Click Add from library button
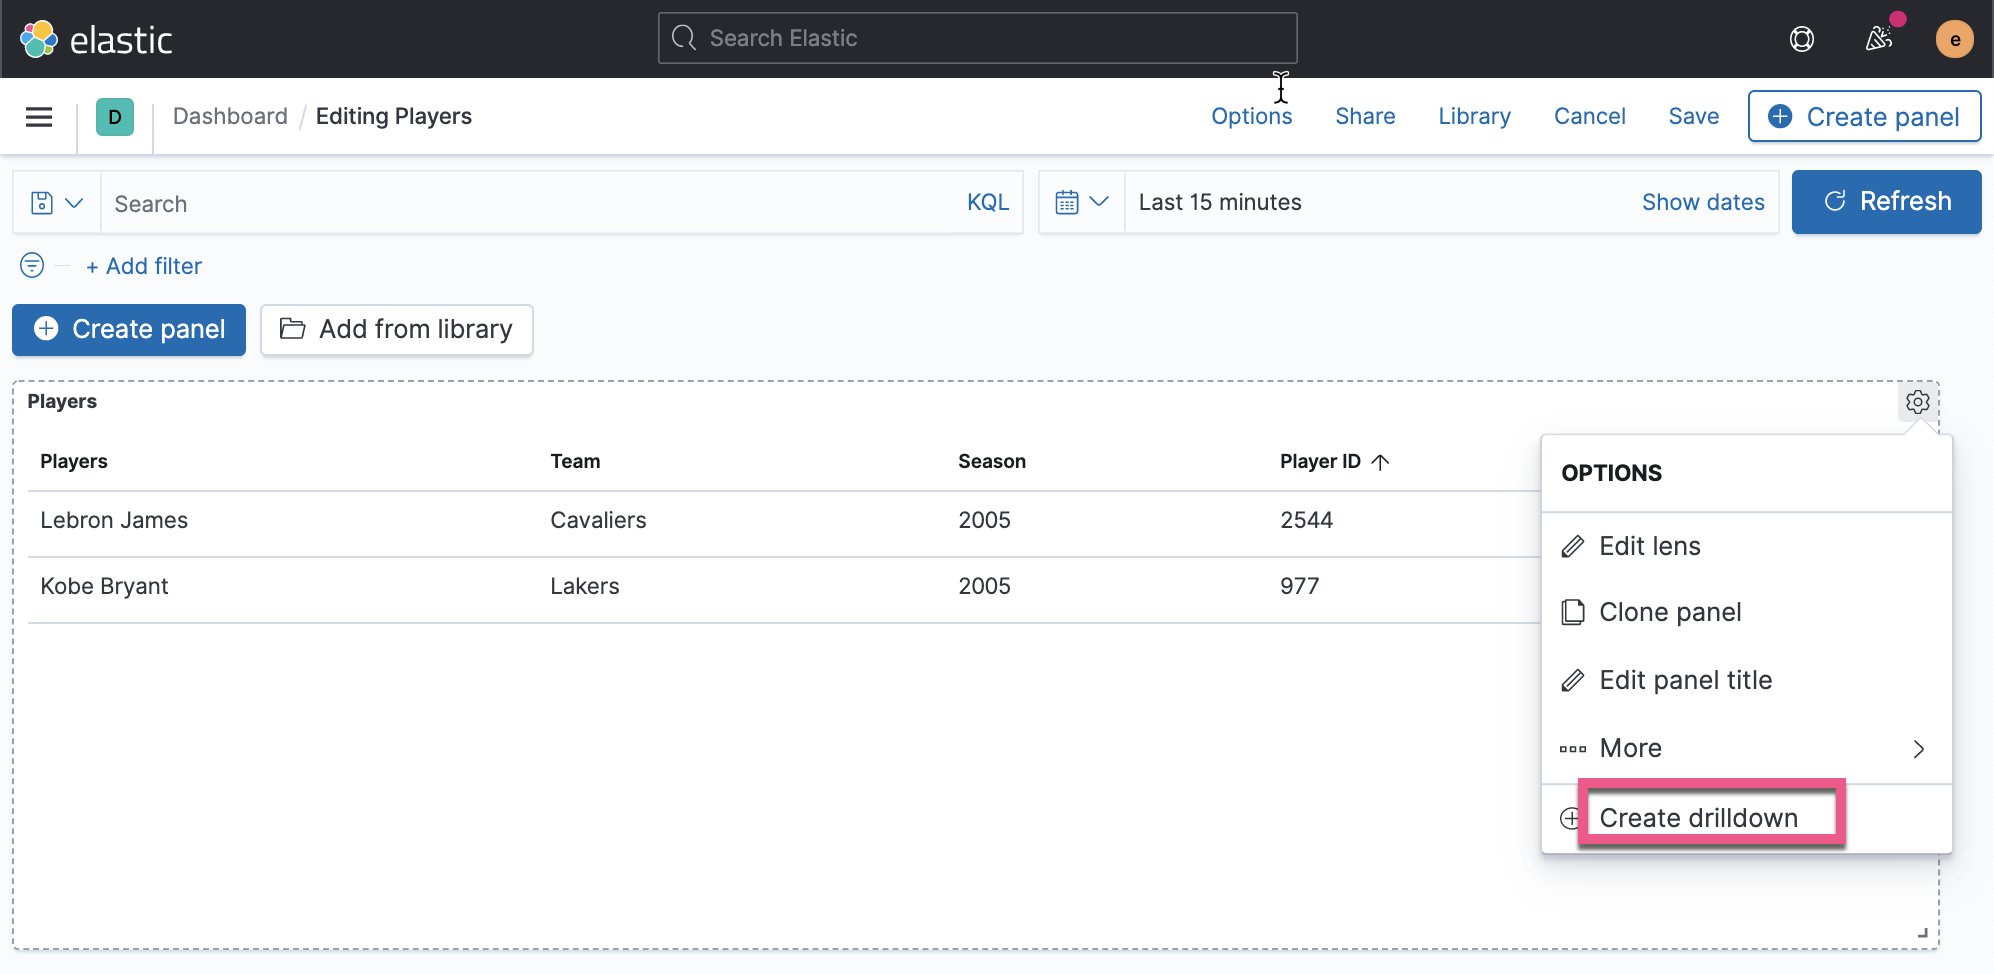This screenshot has height=974, width=1994. tap(397, 330)
